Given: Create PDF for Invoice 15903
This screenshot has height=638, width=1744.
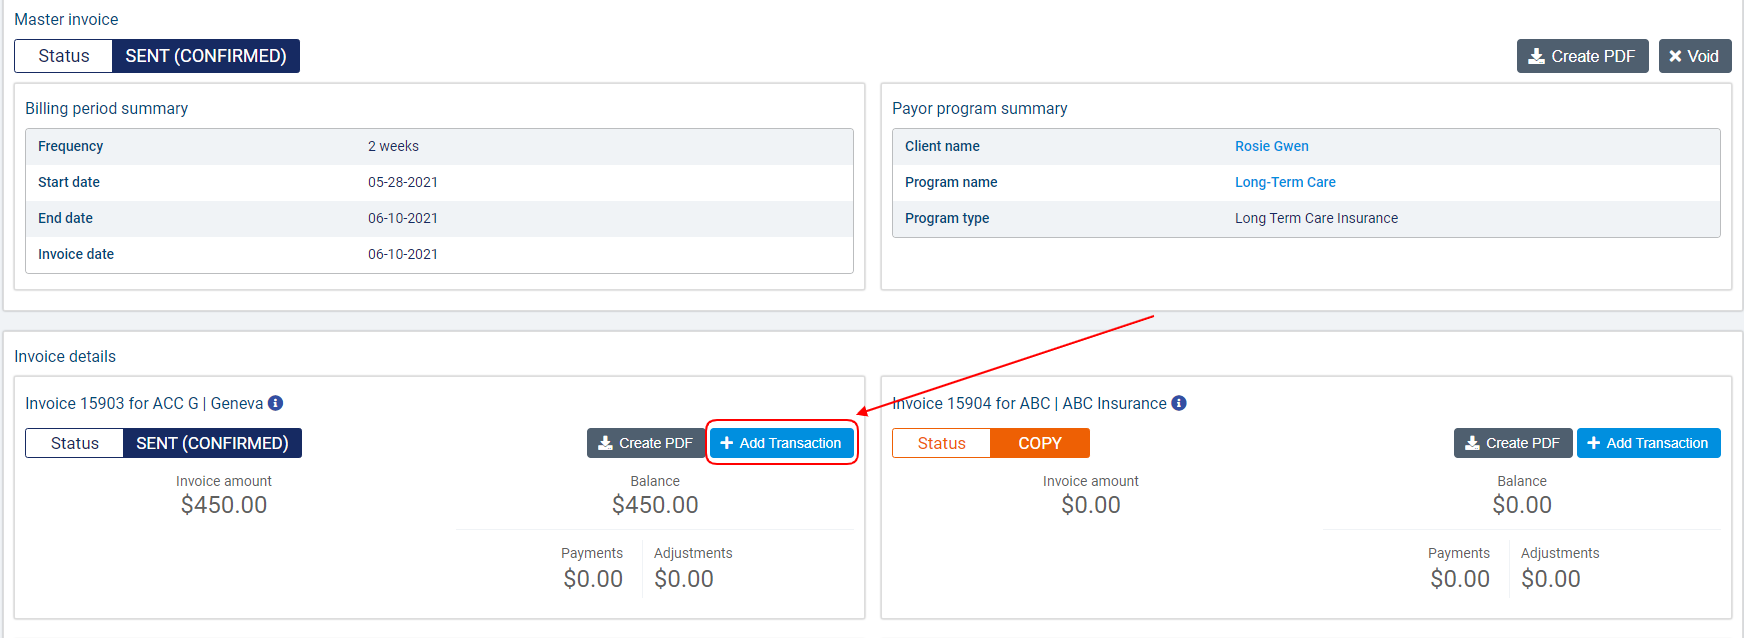Looking at the screenshot, I should click(x=646, y=443).
